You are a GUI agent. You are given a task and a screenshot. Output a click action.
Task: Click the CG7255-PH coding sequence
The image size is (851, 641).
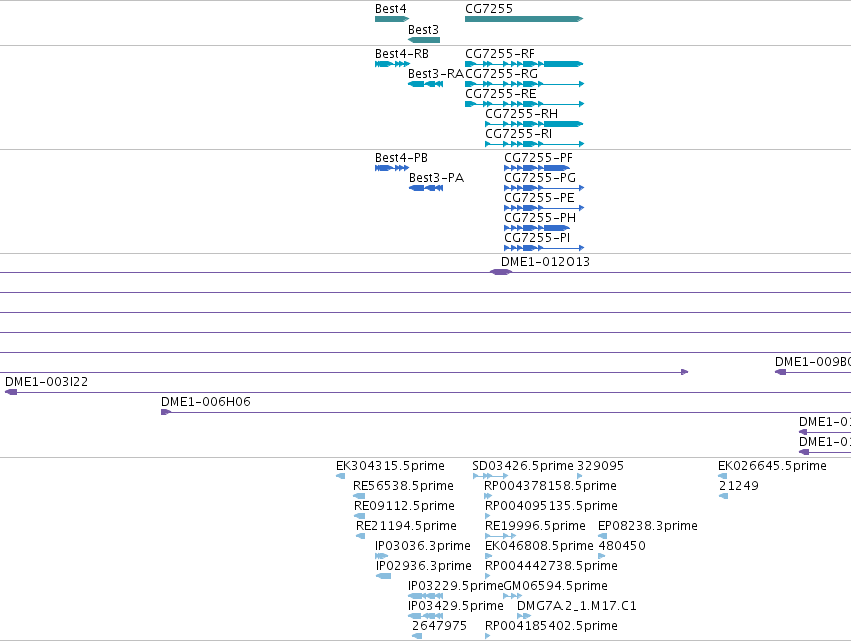pyautogui.click(x=537, y=229)
